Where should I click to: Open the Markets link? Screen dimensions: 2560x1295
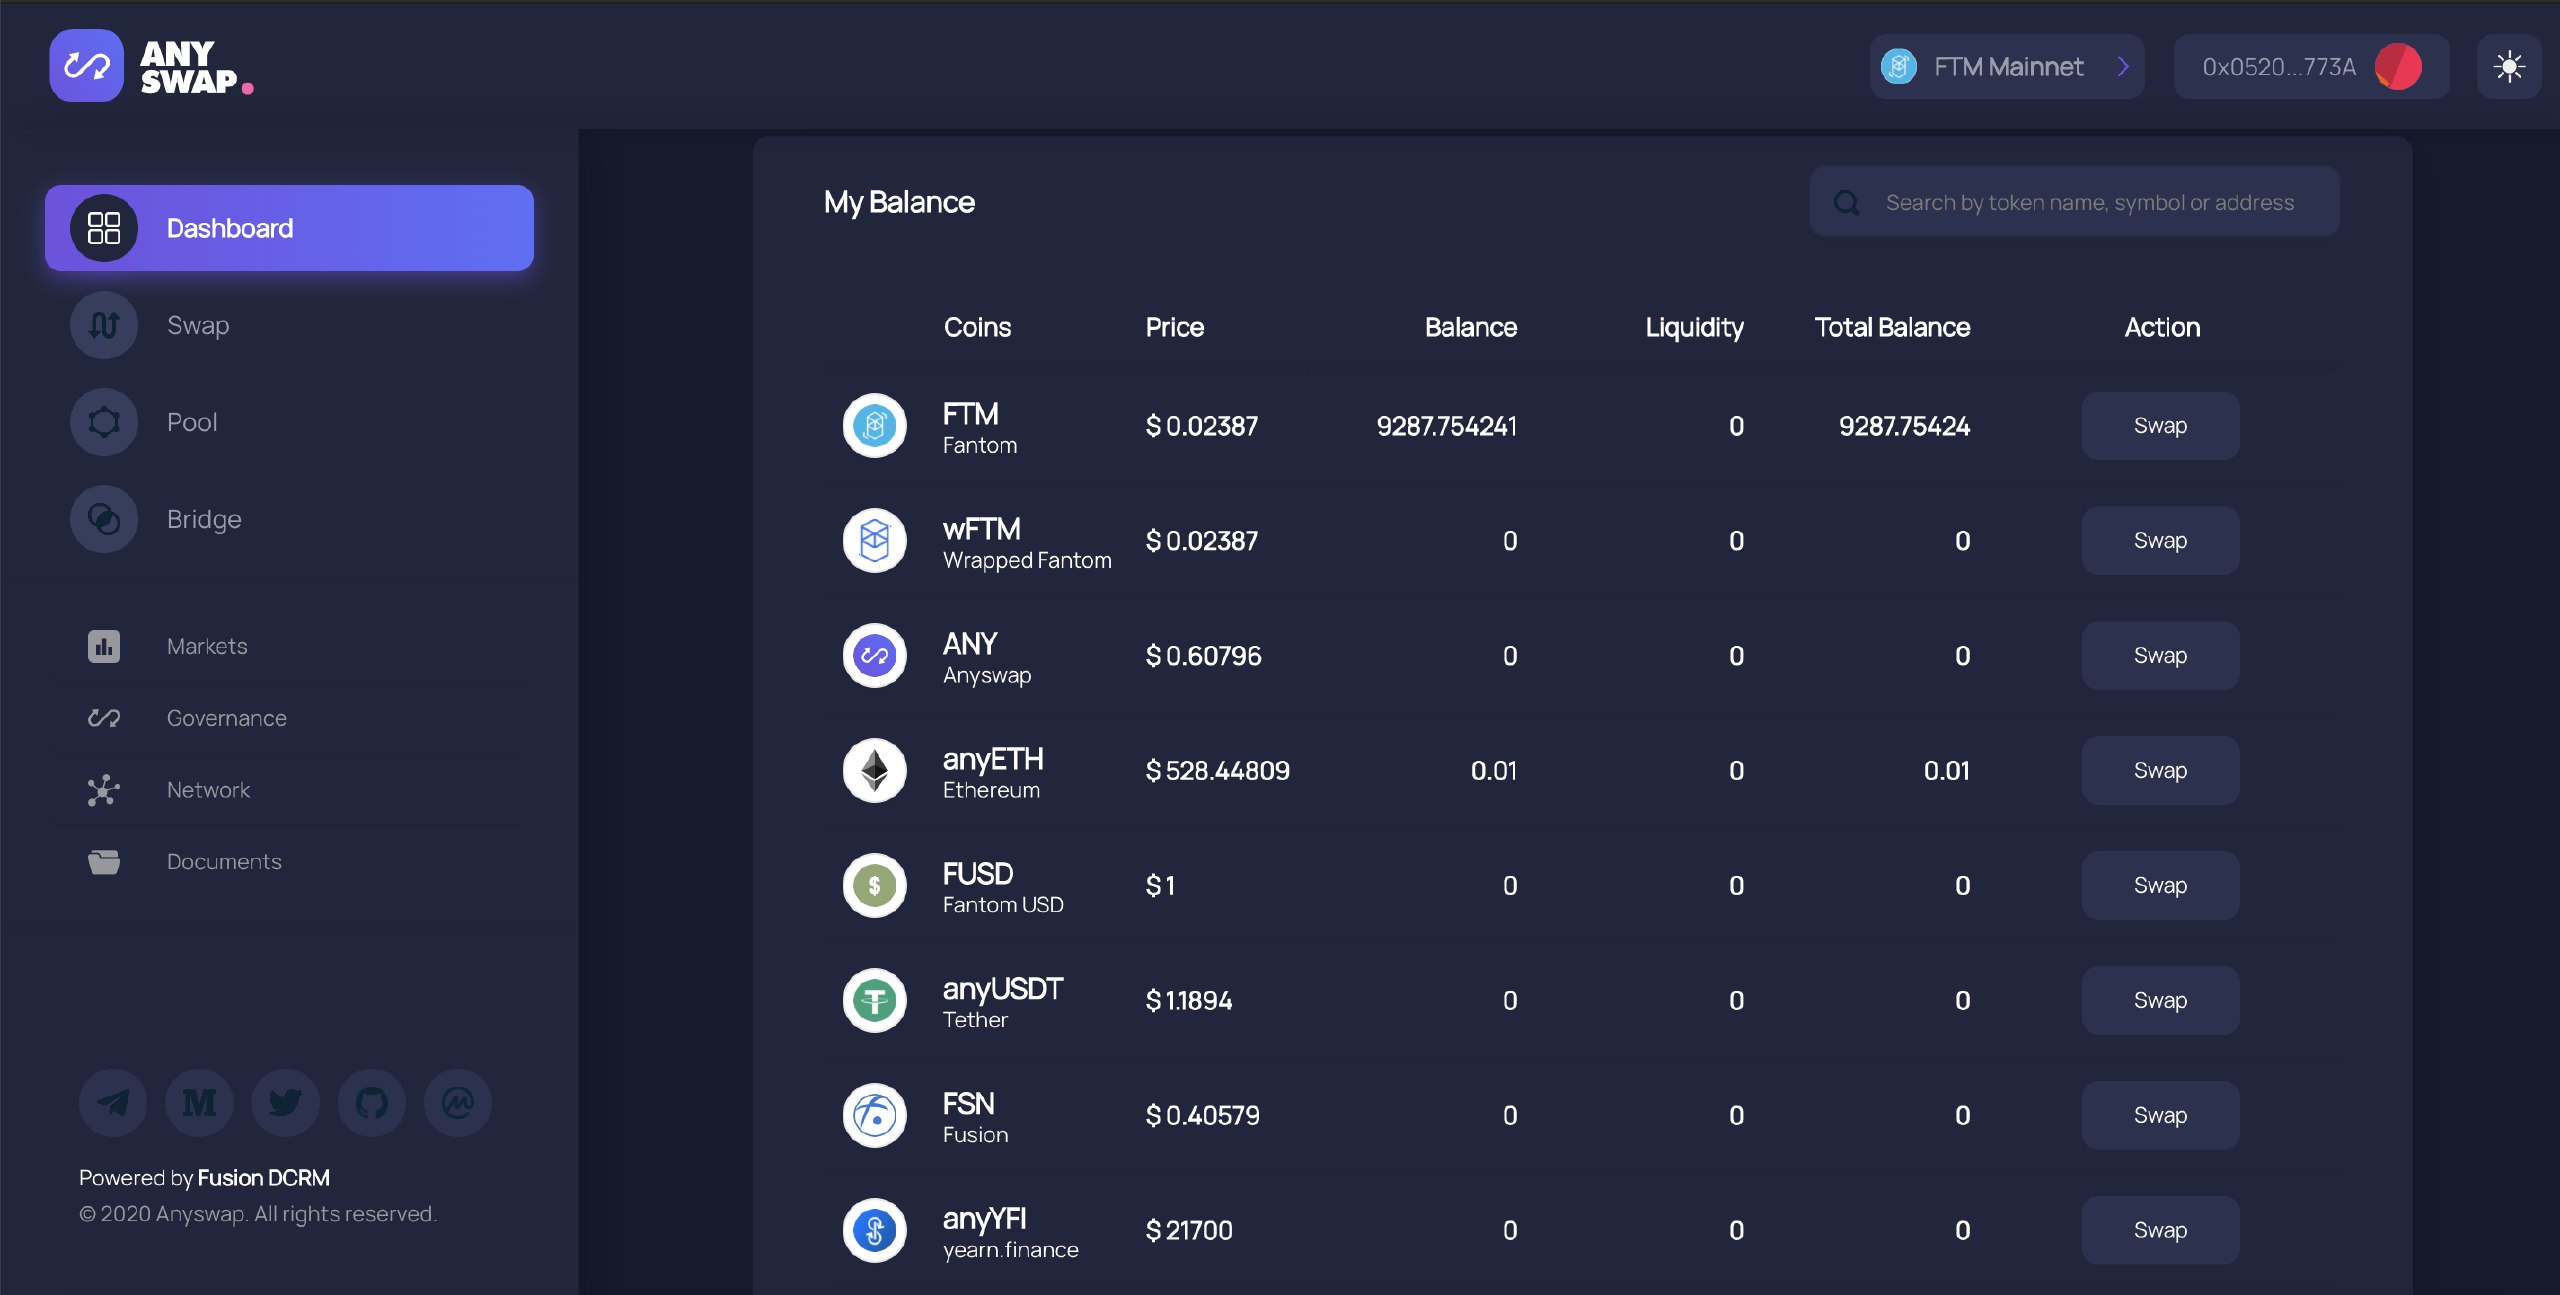pyautogui.click(x=206, y=646)
